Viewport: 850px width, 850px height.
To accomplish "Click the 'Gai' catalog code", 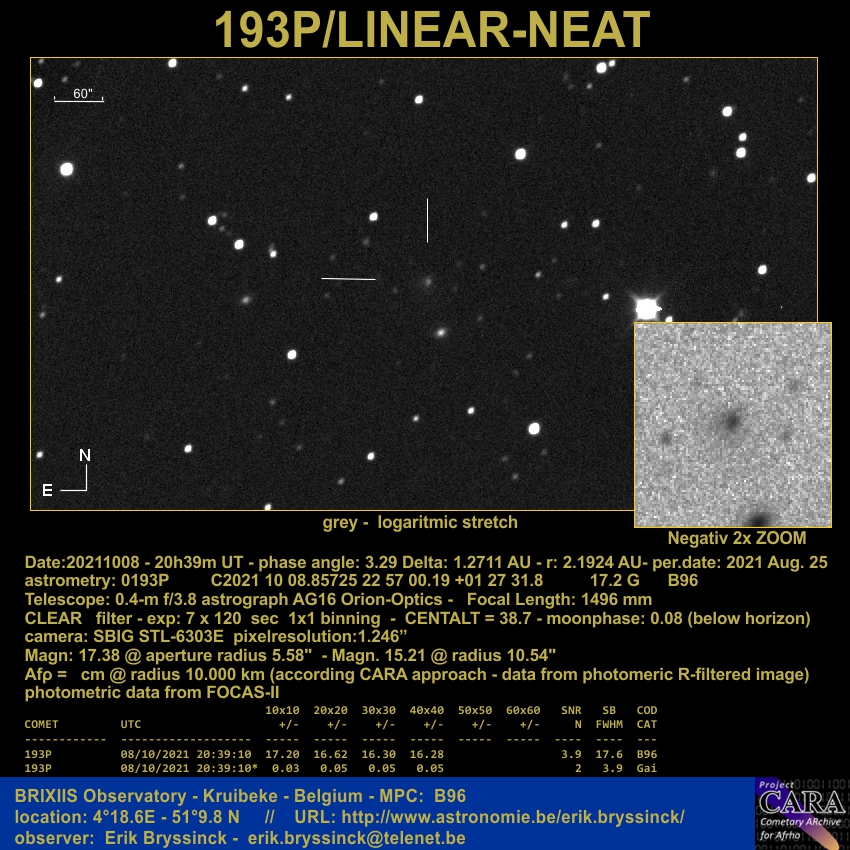I will pyautogui.click(x=647, y=768).
